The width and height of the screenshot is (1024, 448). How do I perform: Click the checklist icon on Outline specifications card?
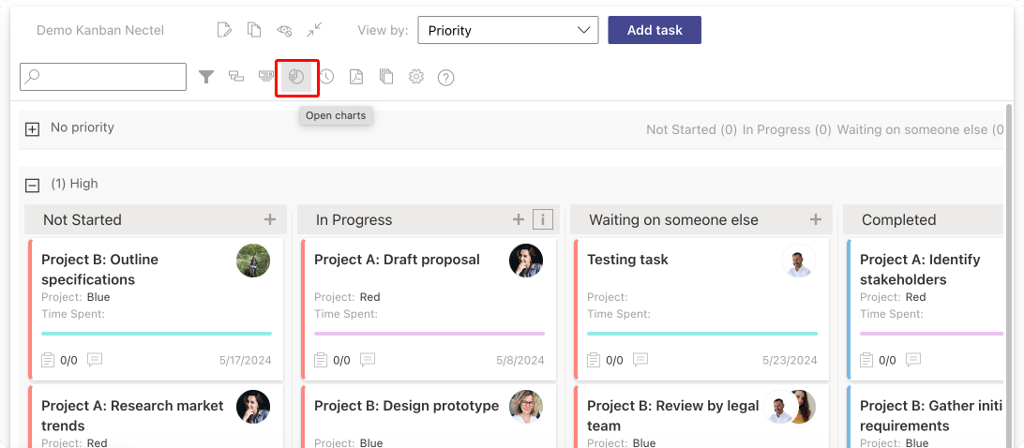coord(48,360)
